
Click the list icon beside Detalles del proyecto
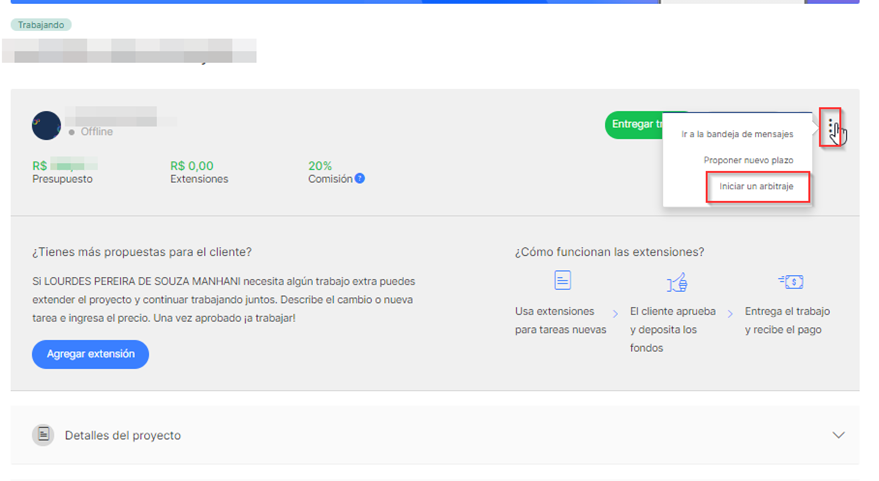pos(43,435)
